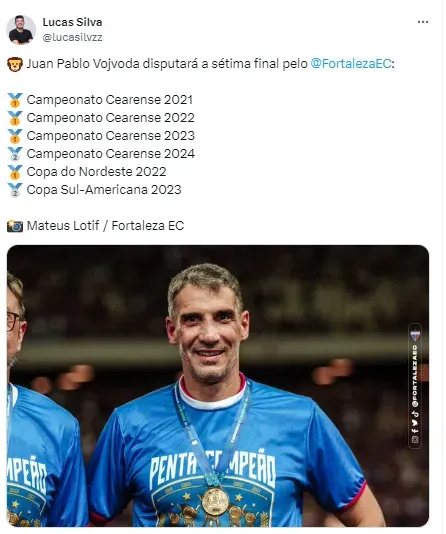Follow the @FortalezaEC mention link
Screen dimensions: 446x534
(x=351, y=64)
